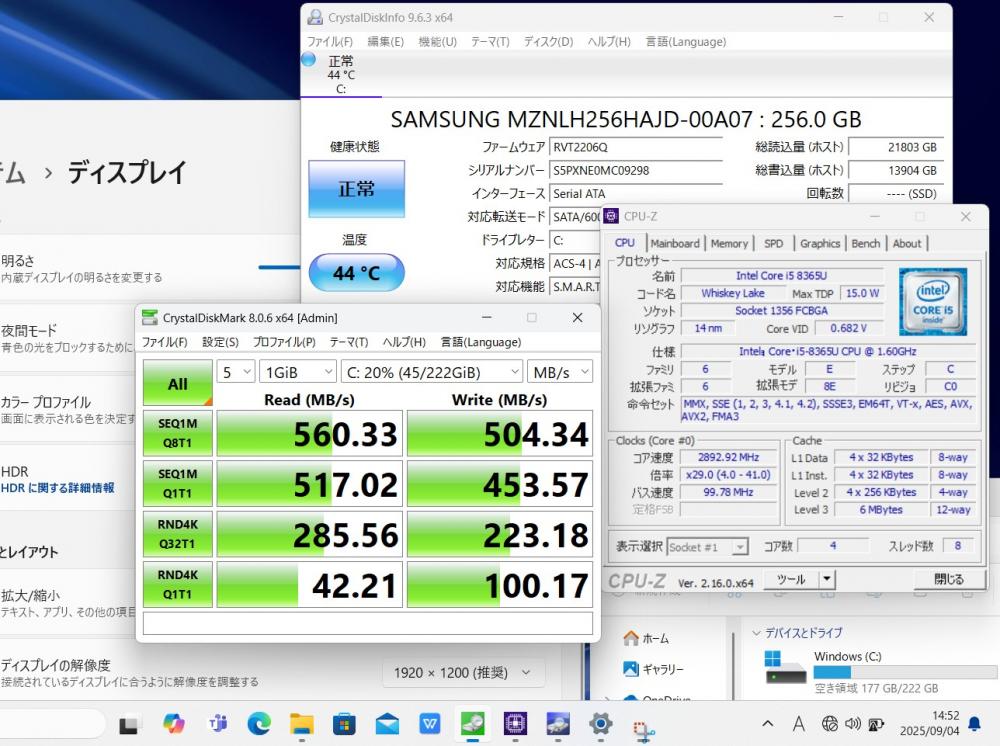Open ギャラリー in Explorer navigation pane

coord(653,669)
